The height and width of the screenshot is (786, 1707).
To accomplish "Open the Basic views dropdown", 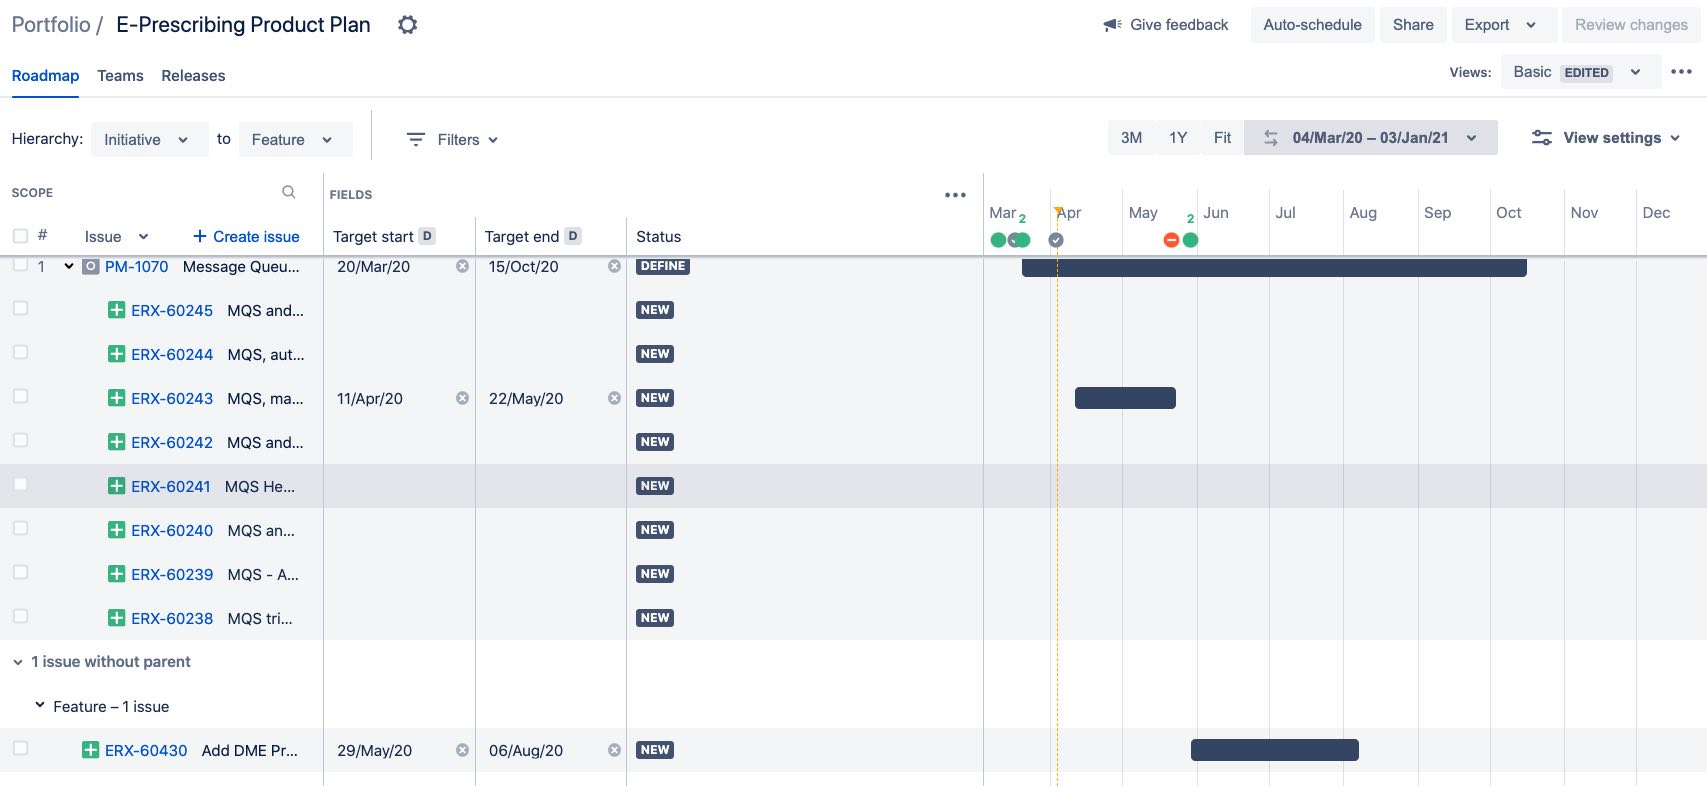I will pos(1581,72).
